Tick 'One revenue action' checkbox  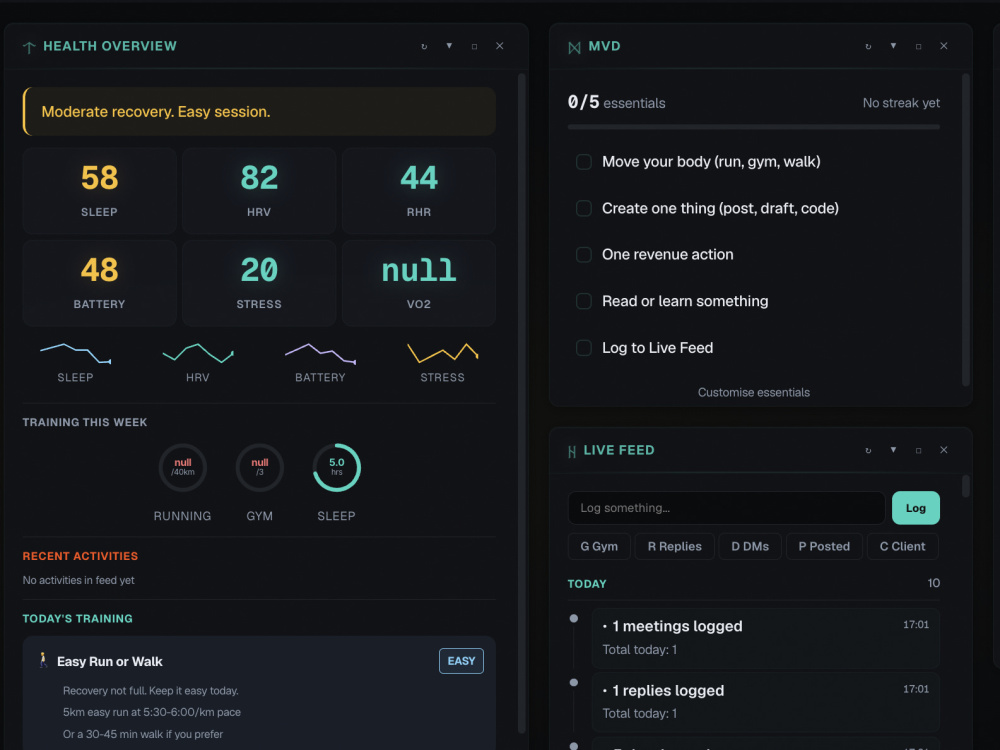point(584,254)
